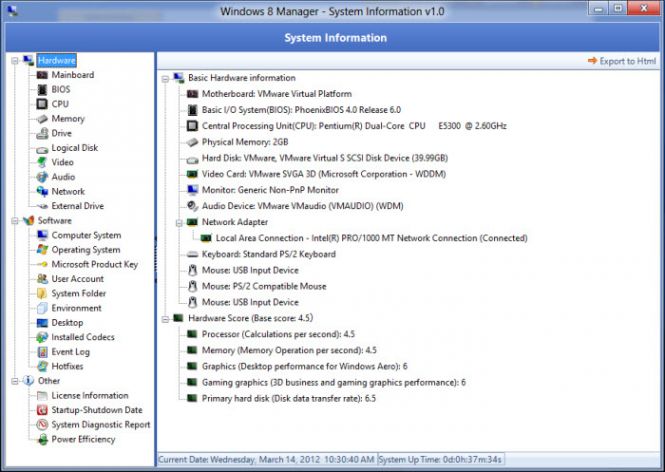Screen dimensions: 665x472
Task: Click the CPU icon in sidebar
Action: point(42,104)
